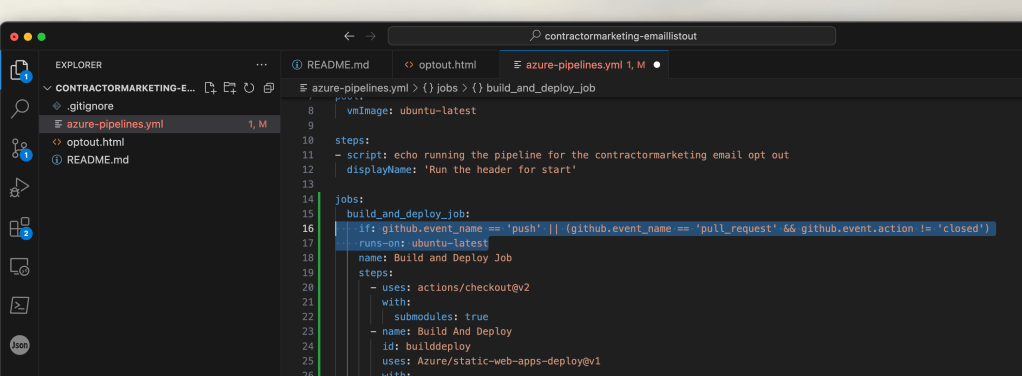Click the '1, M' badge on azure-pipelines.yml row
Image resolution: width=1022 pixels, height=376 pixels.
point(257,124)
